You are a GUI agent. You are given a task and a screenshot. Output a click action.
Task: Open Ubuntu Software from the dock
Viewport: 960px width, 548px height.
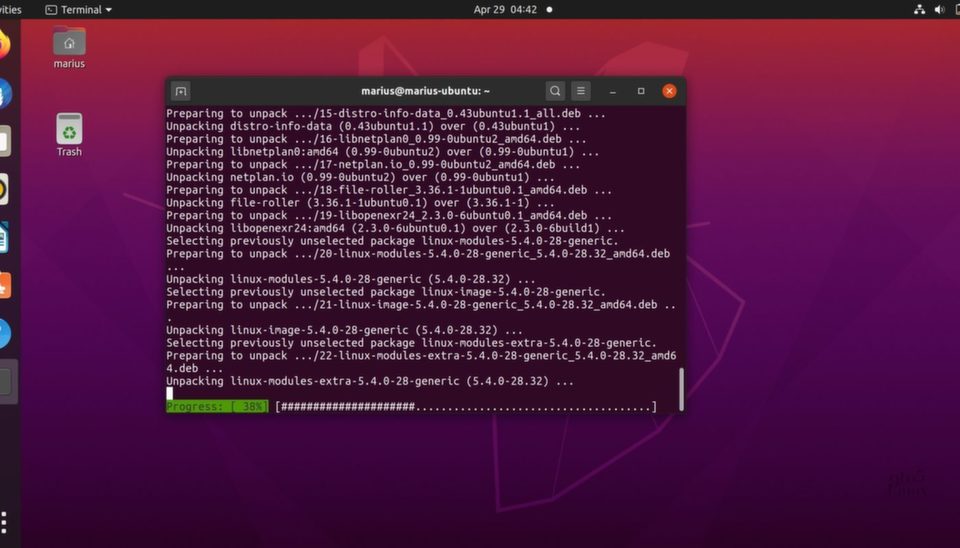[4, 285]
